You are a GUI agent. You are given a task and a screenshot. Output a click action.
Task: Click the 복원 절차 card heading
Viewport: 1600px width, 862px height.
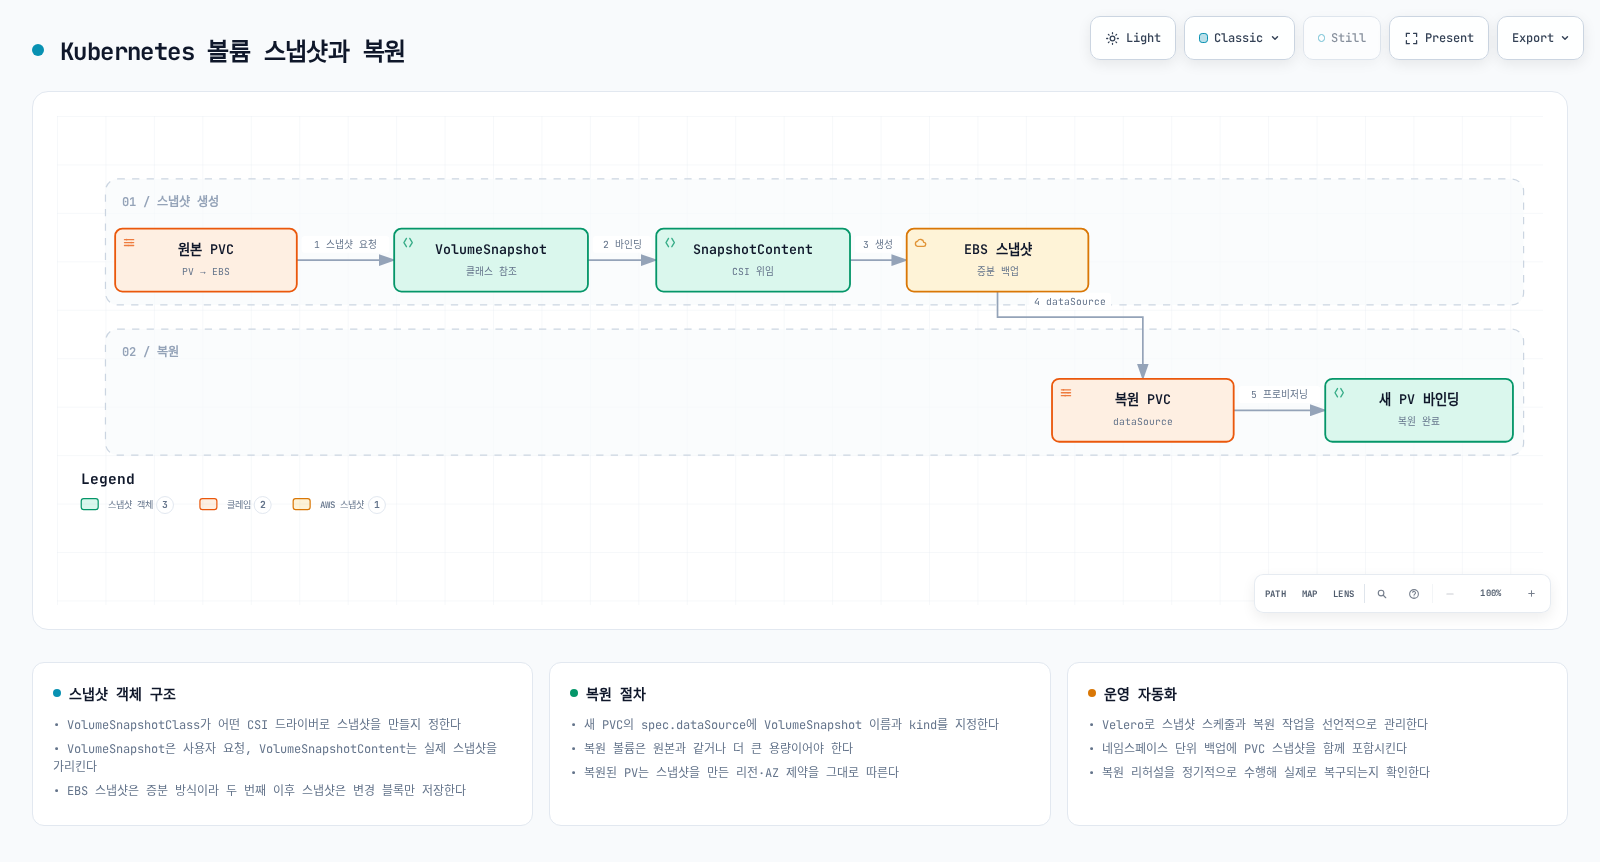(616, 694)
